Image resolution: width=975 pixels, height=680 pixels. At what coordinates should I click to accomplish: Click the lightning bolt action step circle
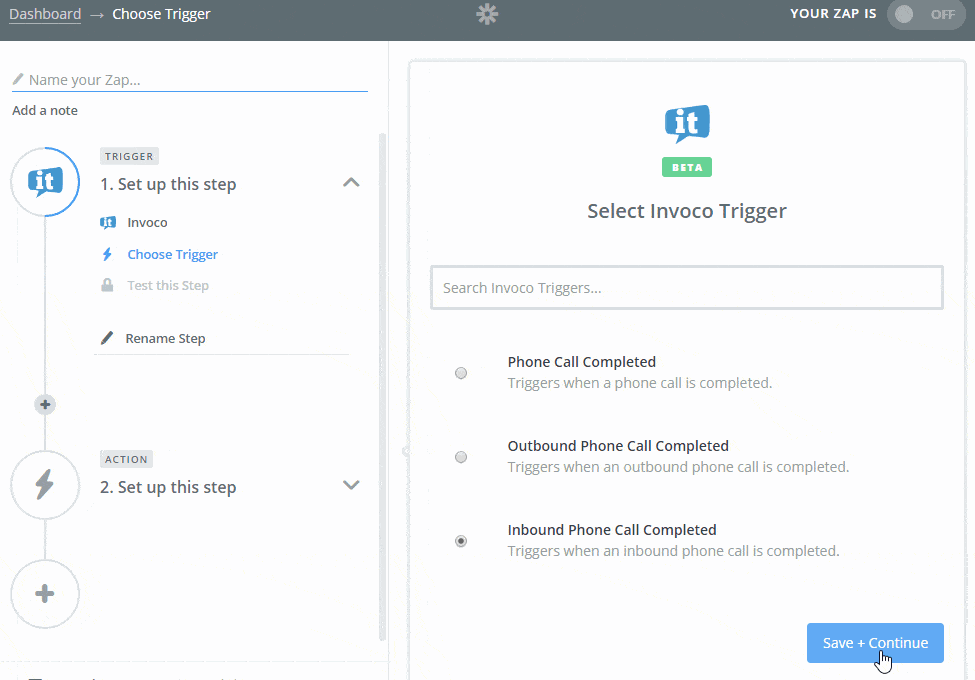tap(45, 485)
